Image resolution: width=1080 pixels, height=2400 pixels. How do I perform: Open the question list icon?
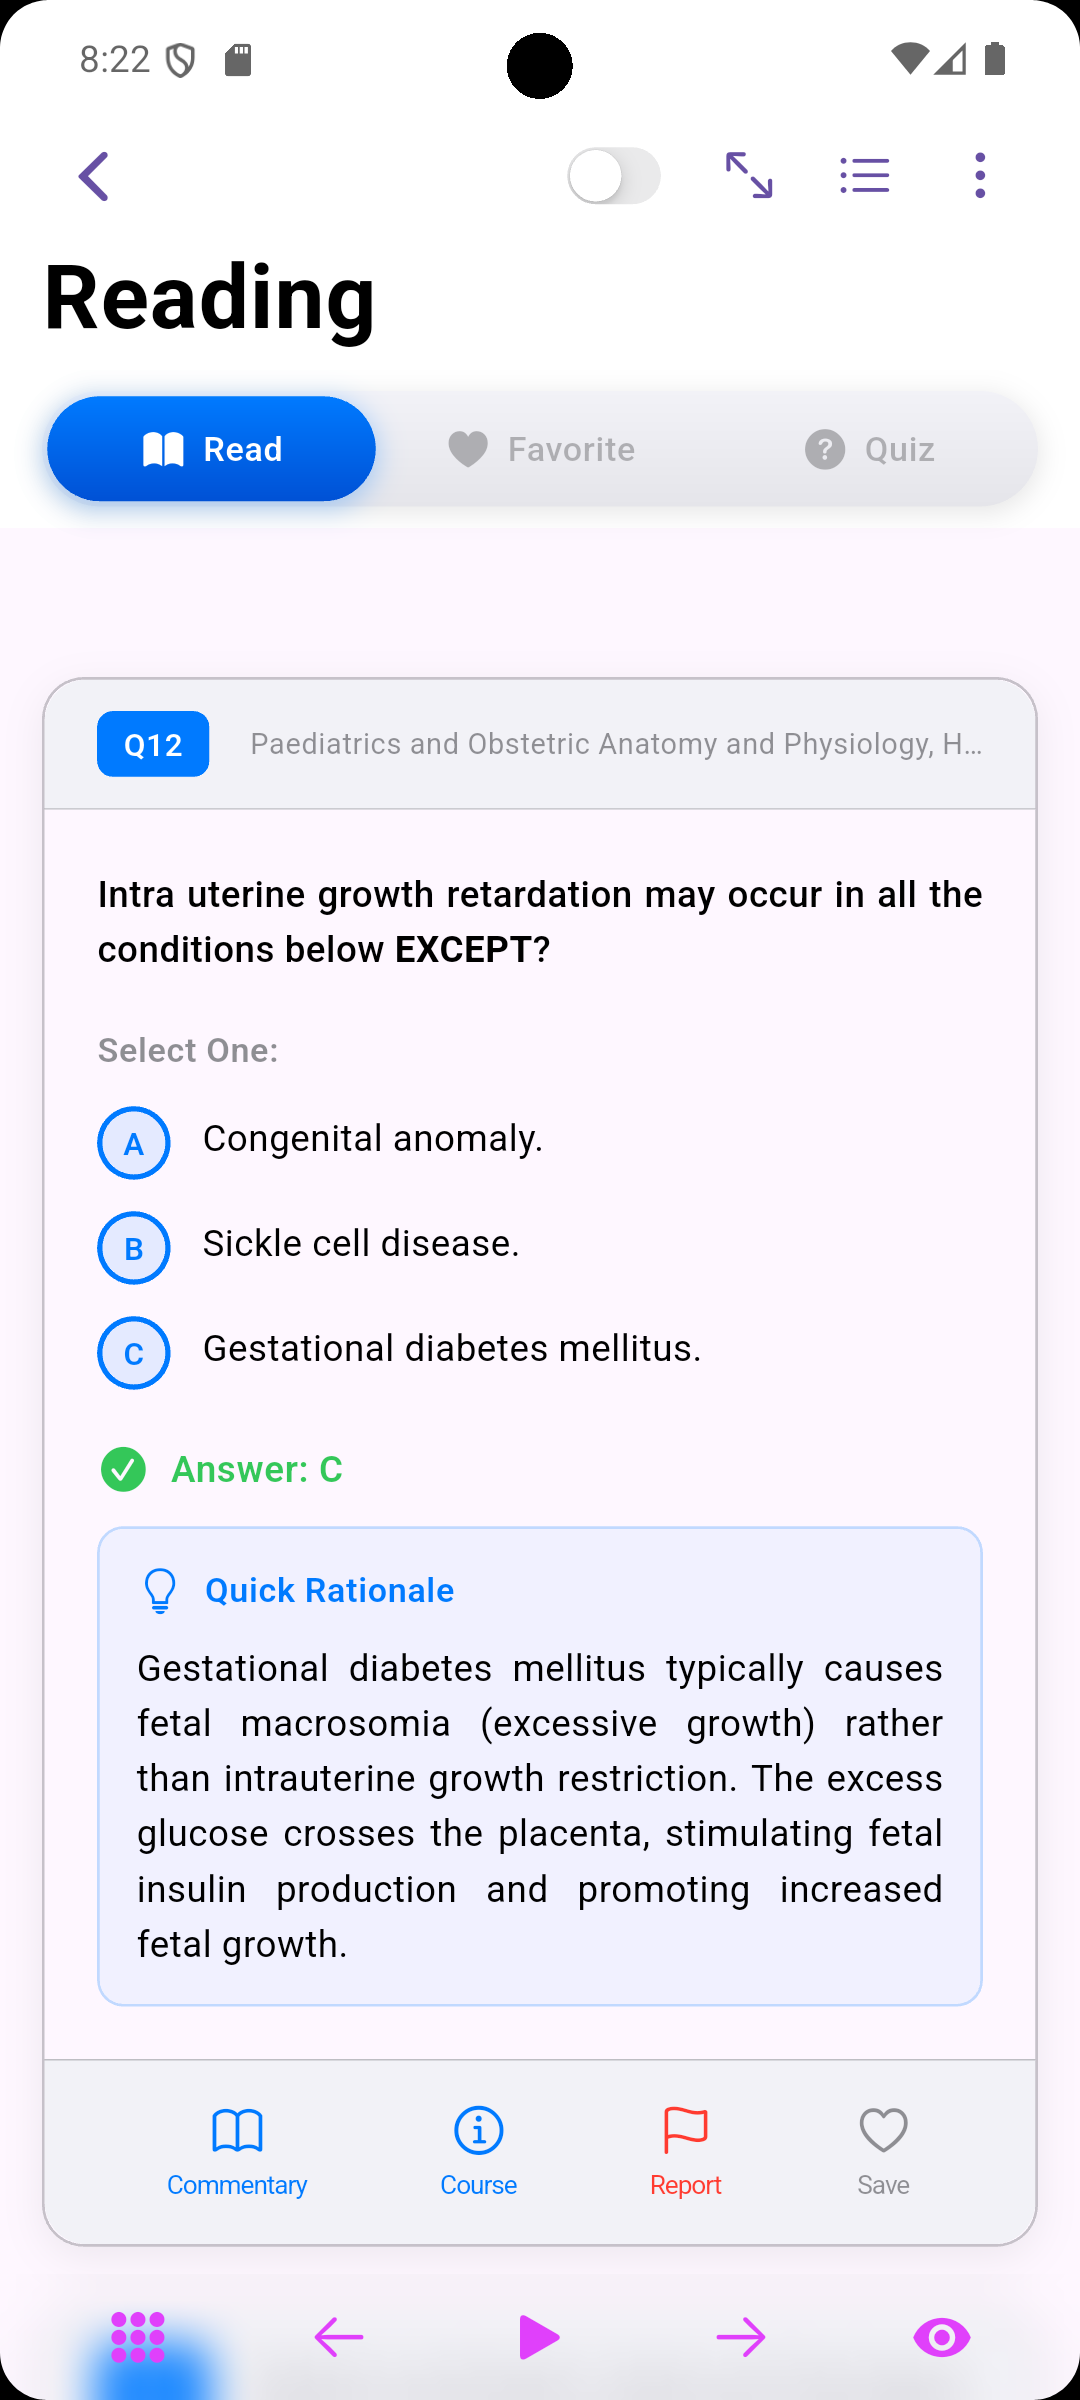pos(865,176)
